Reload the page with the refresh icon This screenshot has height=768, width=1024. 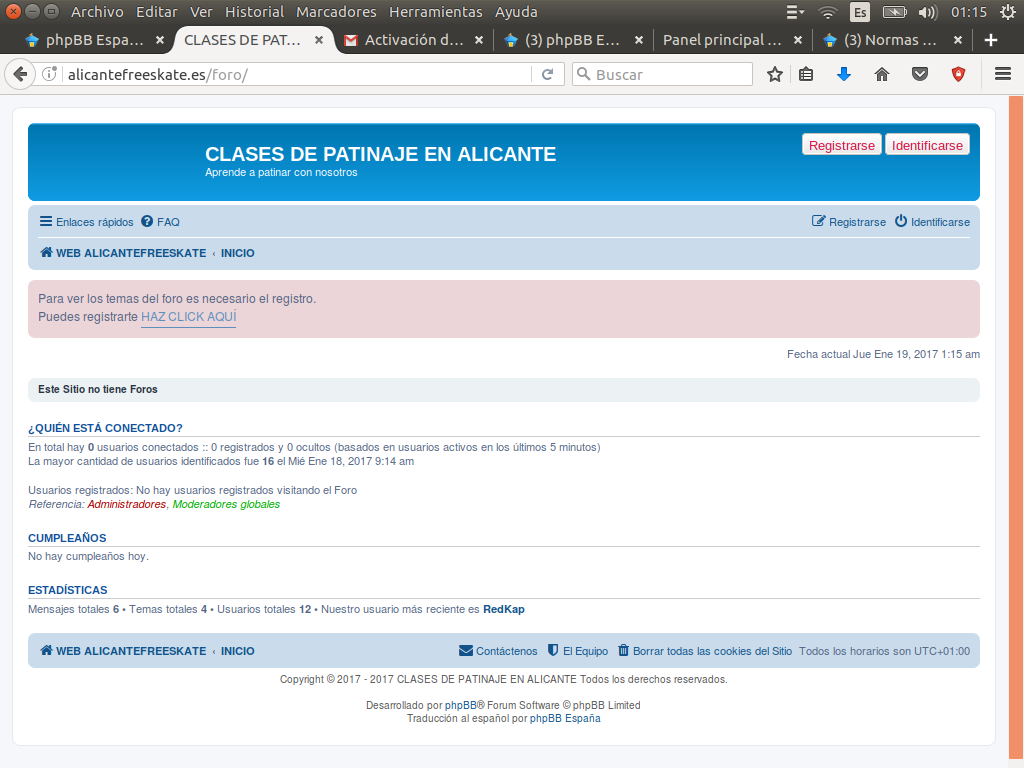(547, 75)
